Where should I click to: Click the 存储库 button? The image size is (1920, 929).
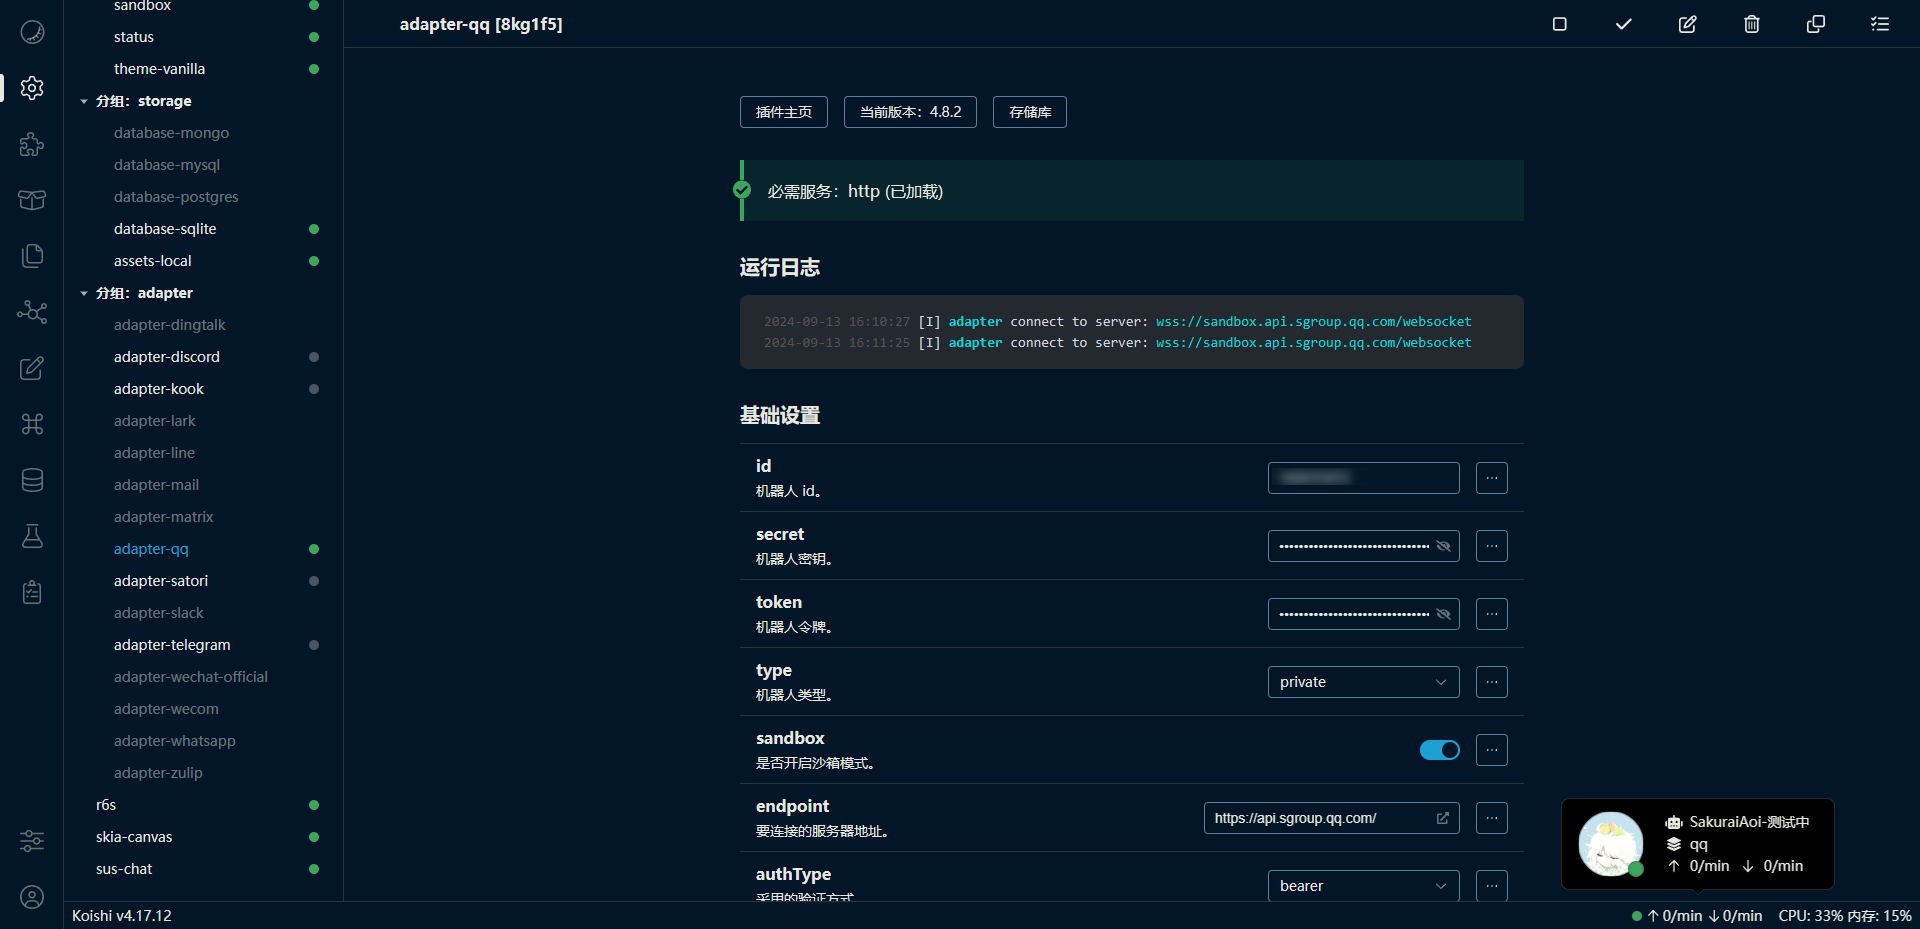click(x=1029, y=112)
